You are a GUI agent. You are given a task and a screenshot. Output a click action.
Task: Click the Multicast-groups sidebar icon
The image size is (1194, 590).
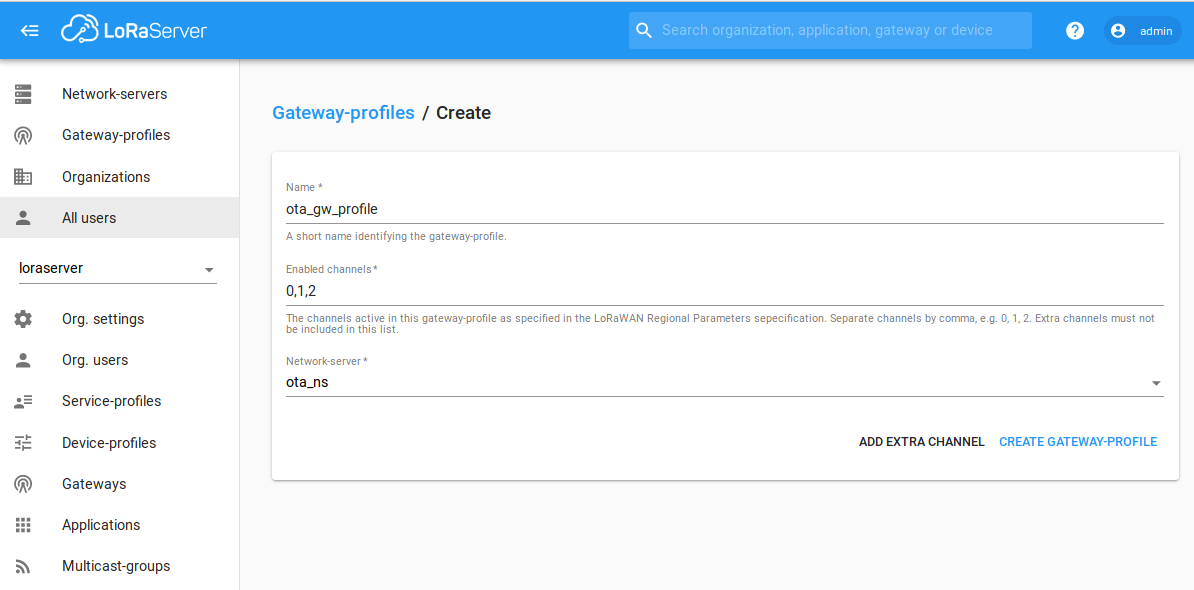pyautogui.click(x=23, y=565)
